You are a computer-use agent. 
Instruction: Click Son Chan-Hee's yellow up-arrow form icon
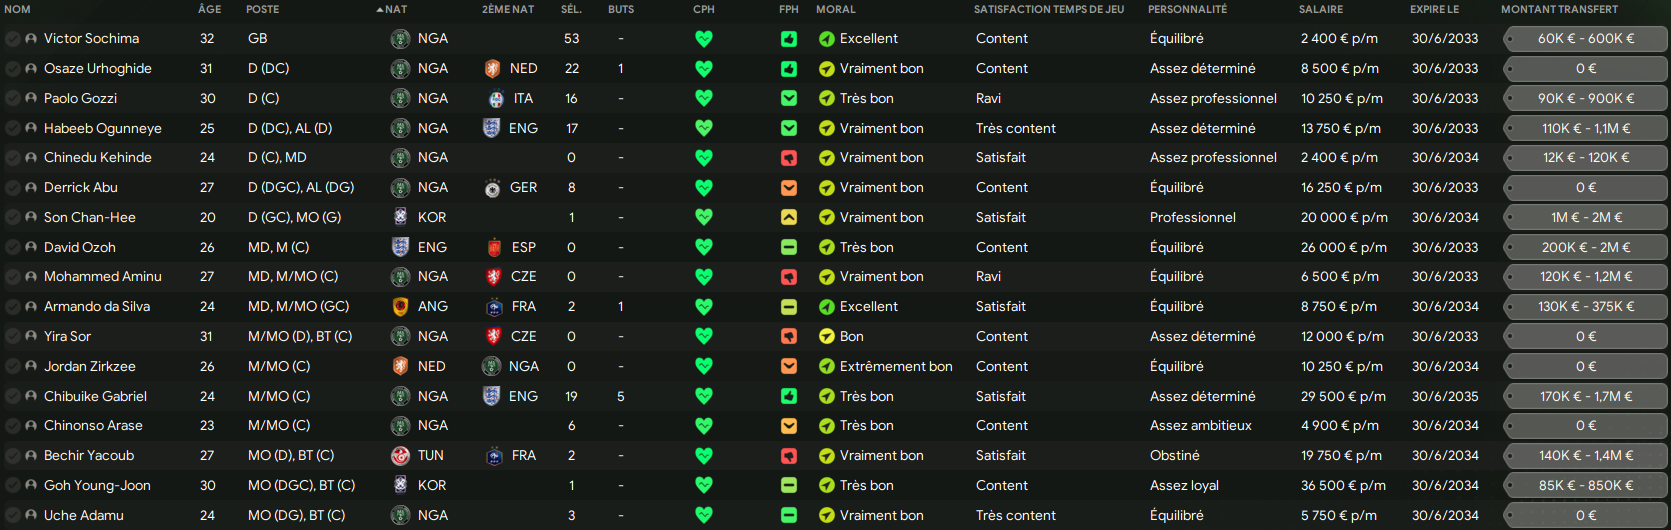pos(789,217)
